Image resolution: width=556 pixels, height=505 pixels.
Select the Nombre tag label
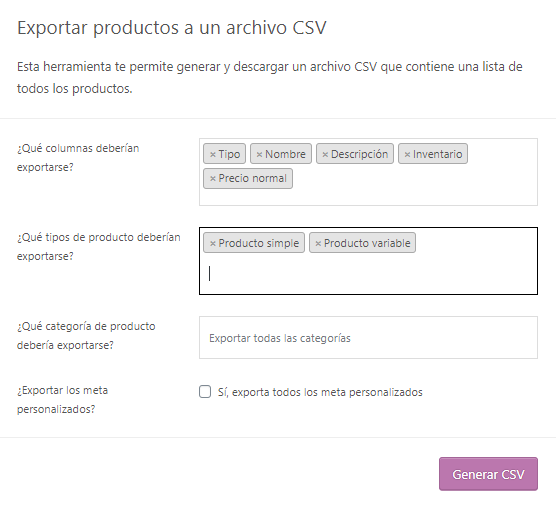coord(285,154)
